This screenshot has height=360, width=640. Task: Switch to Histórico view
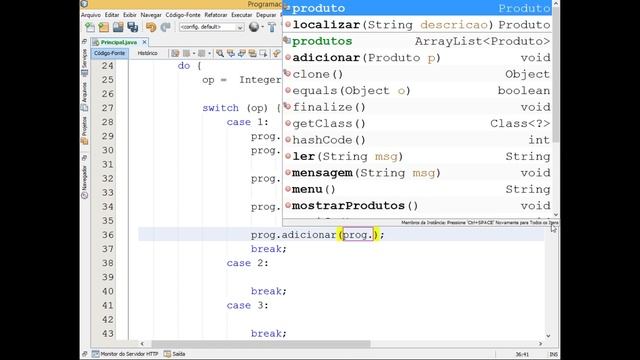pyautogui.click(x=147, y=53)
